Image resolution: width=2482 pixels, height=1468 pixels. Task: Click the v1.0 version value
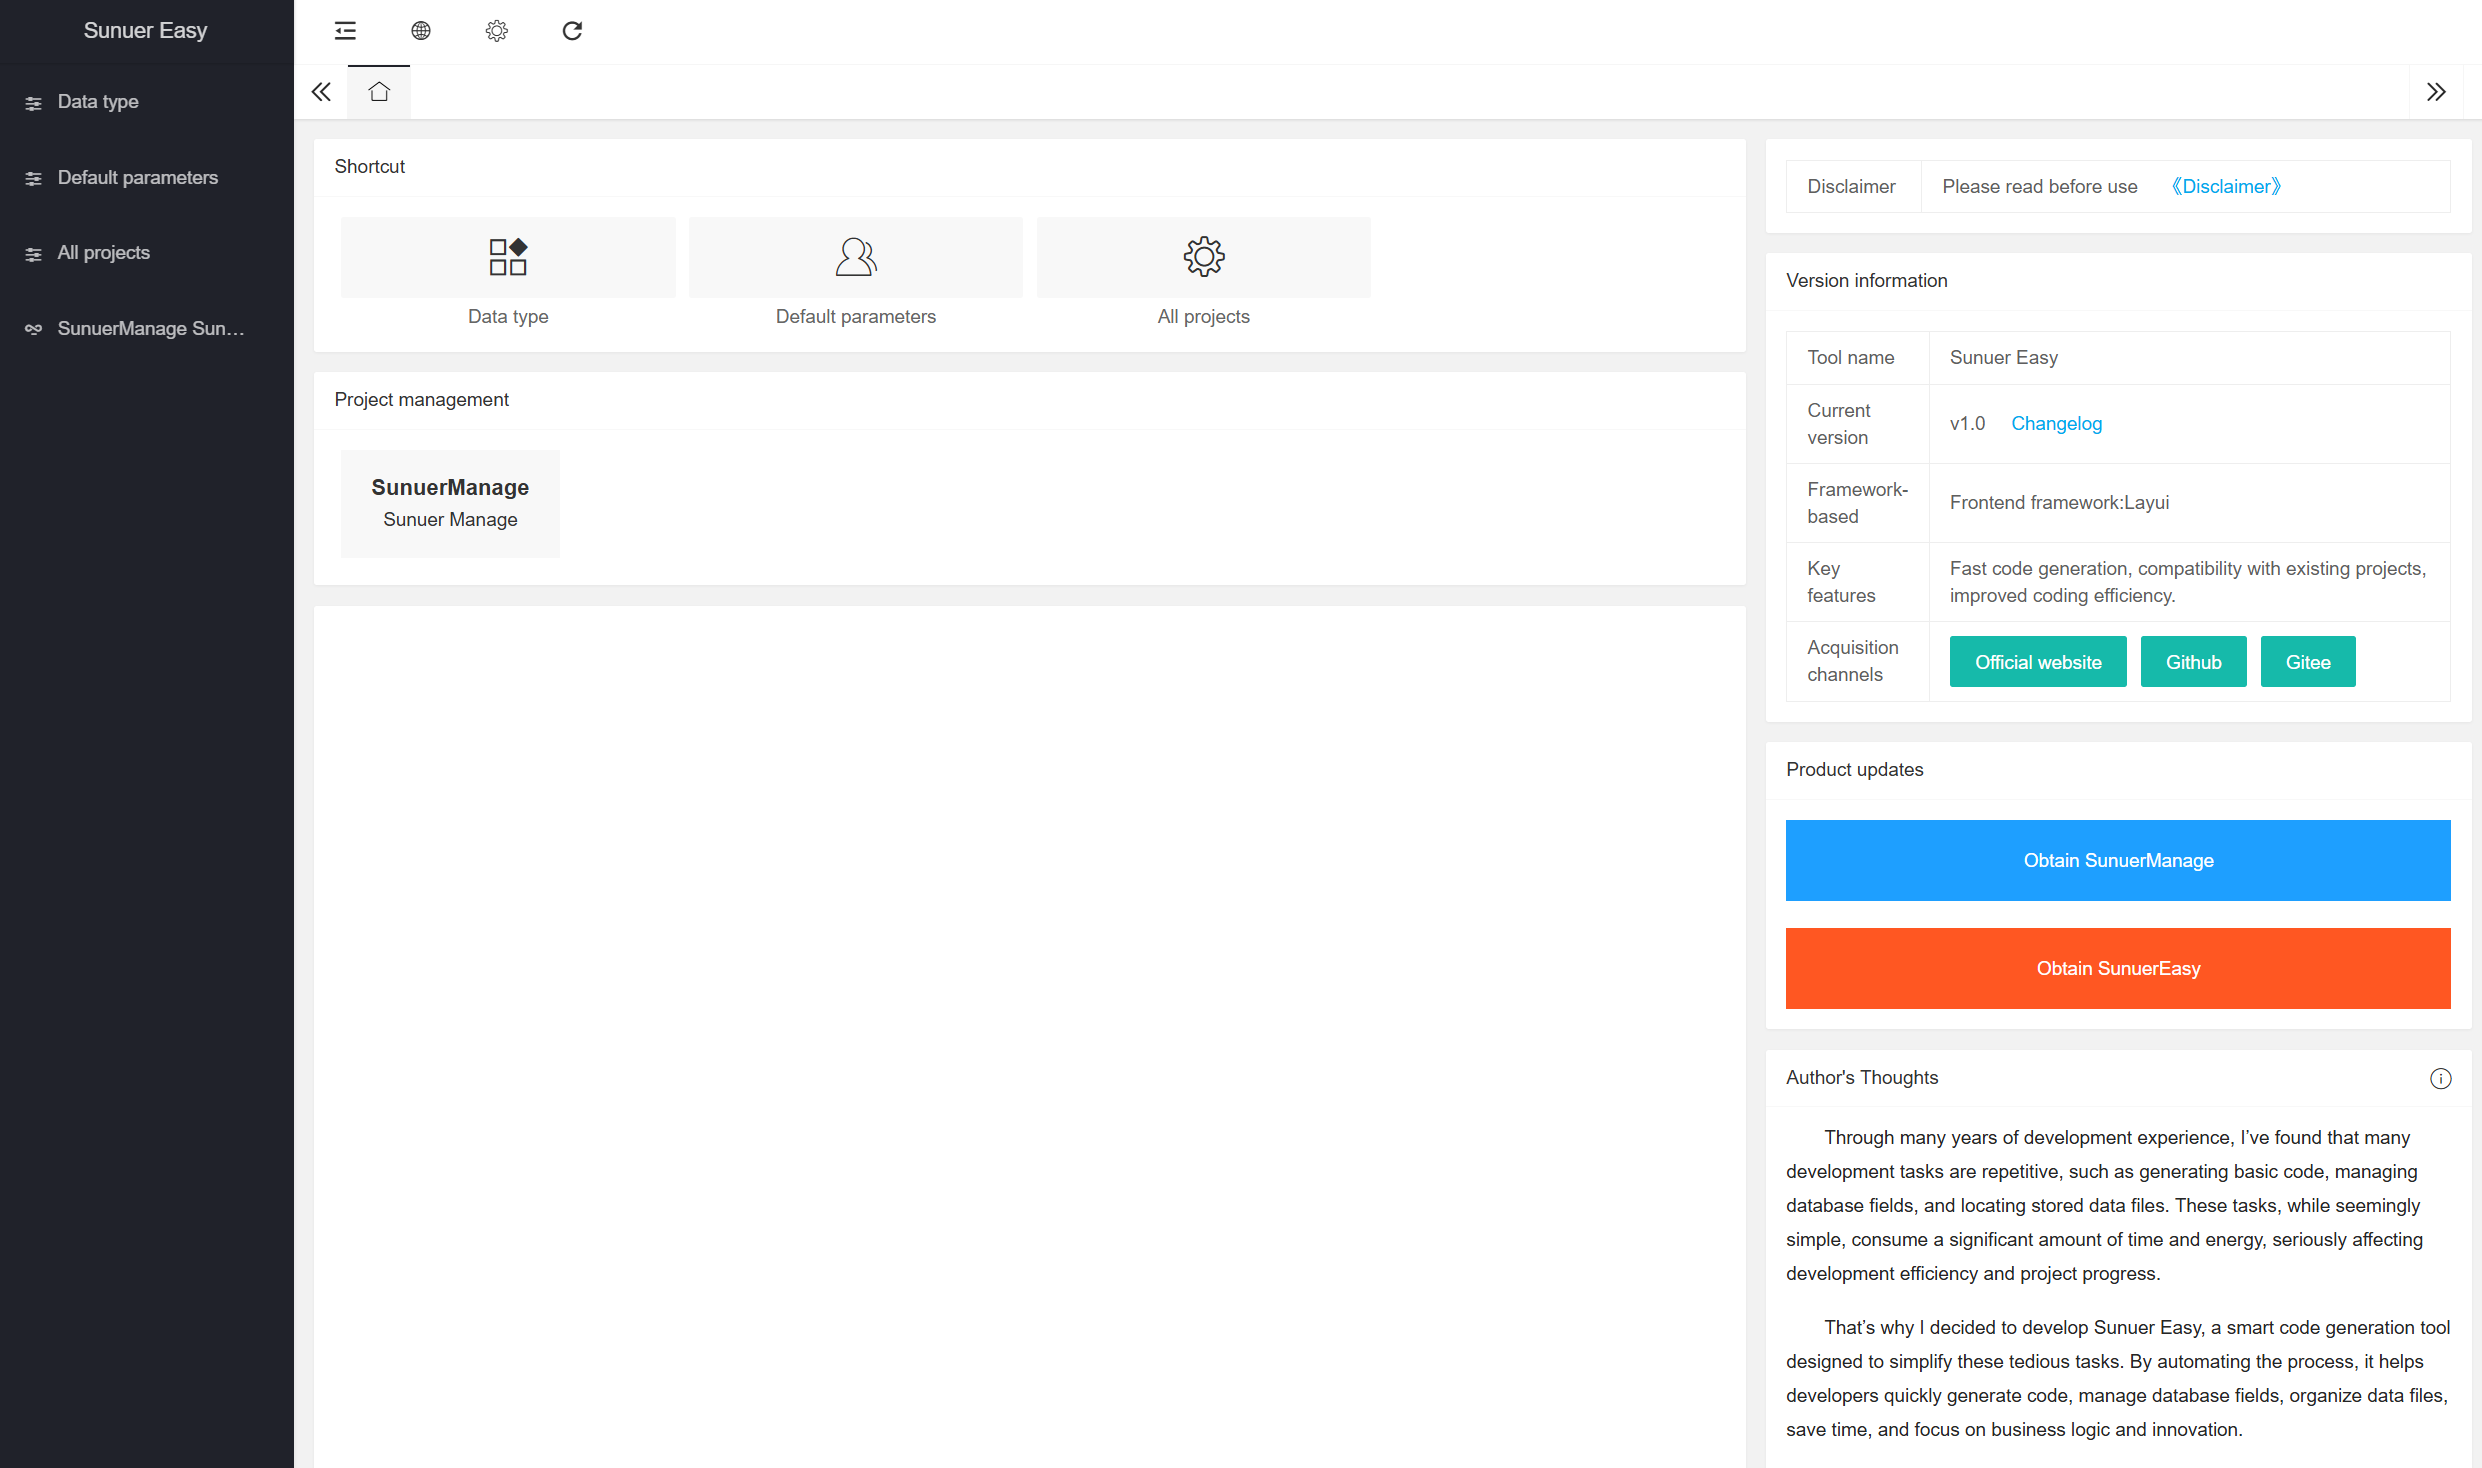[x=1967, y=424]
